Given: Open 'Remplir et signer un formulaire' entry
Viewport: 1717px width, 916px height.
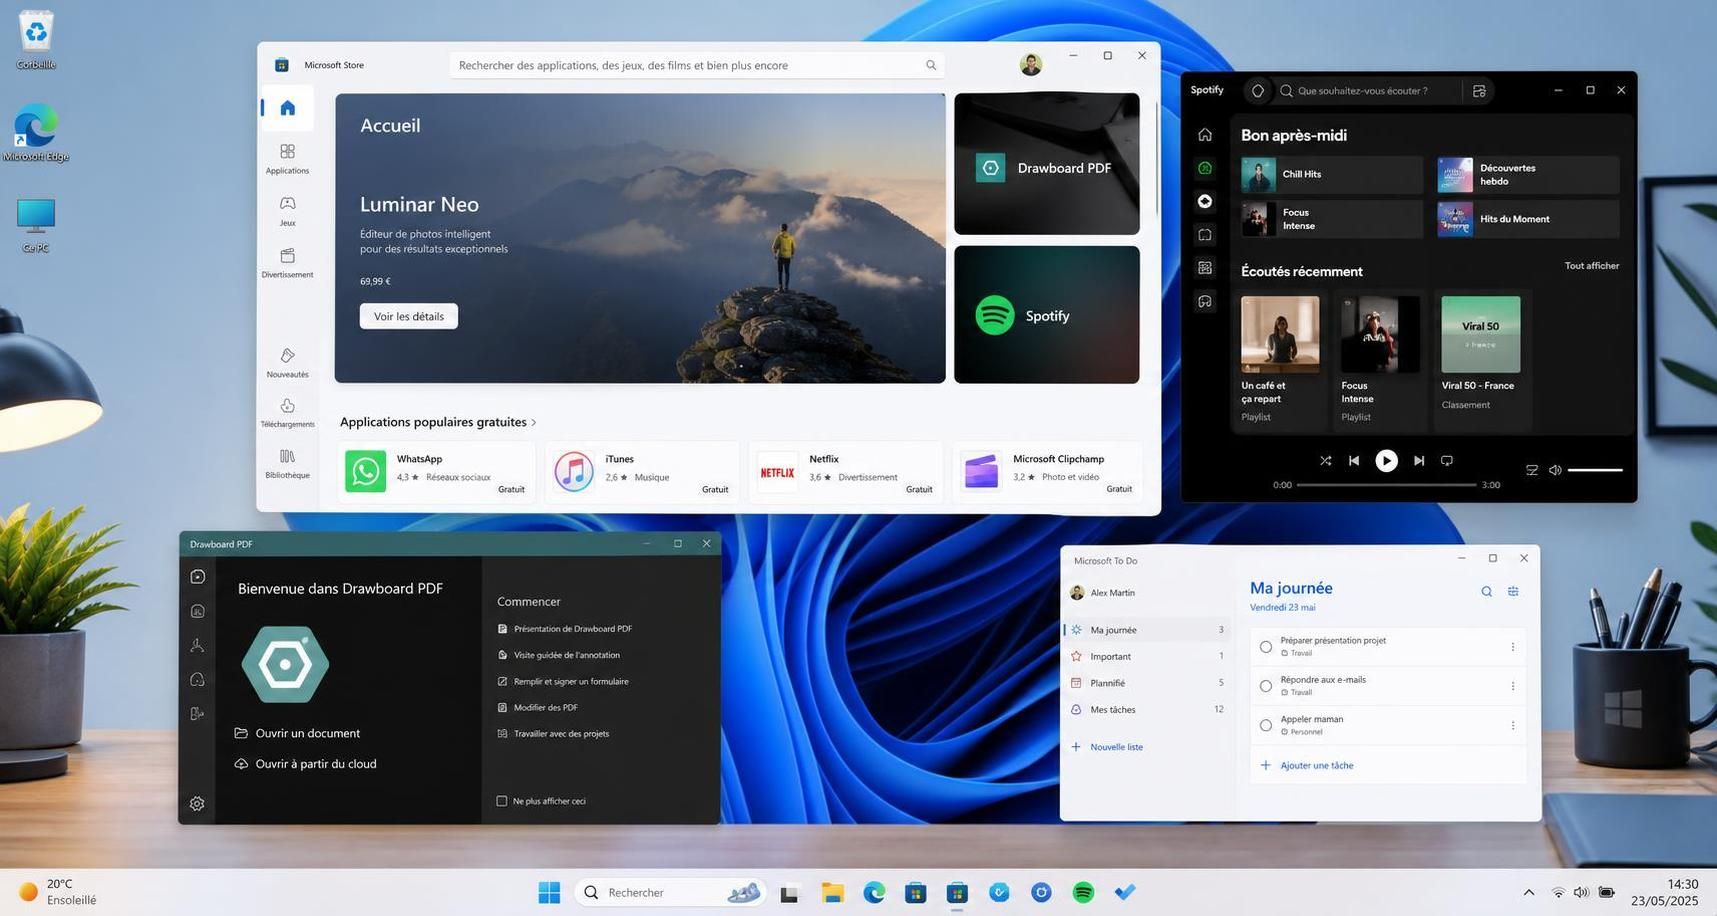Looking at the screenshot, I should point(563,681).
